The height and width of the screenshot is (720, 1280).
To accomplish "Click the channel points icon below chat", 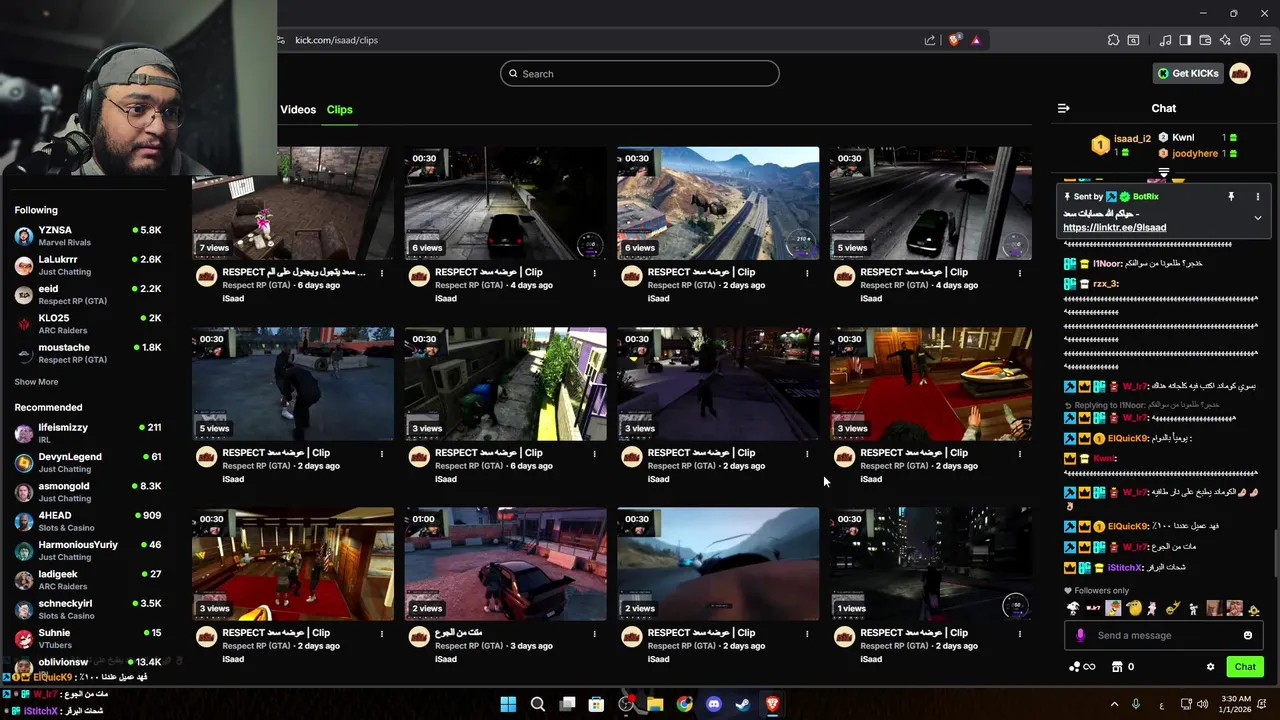I will 1081,667.
